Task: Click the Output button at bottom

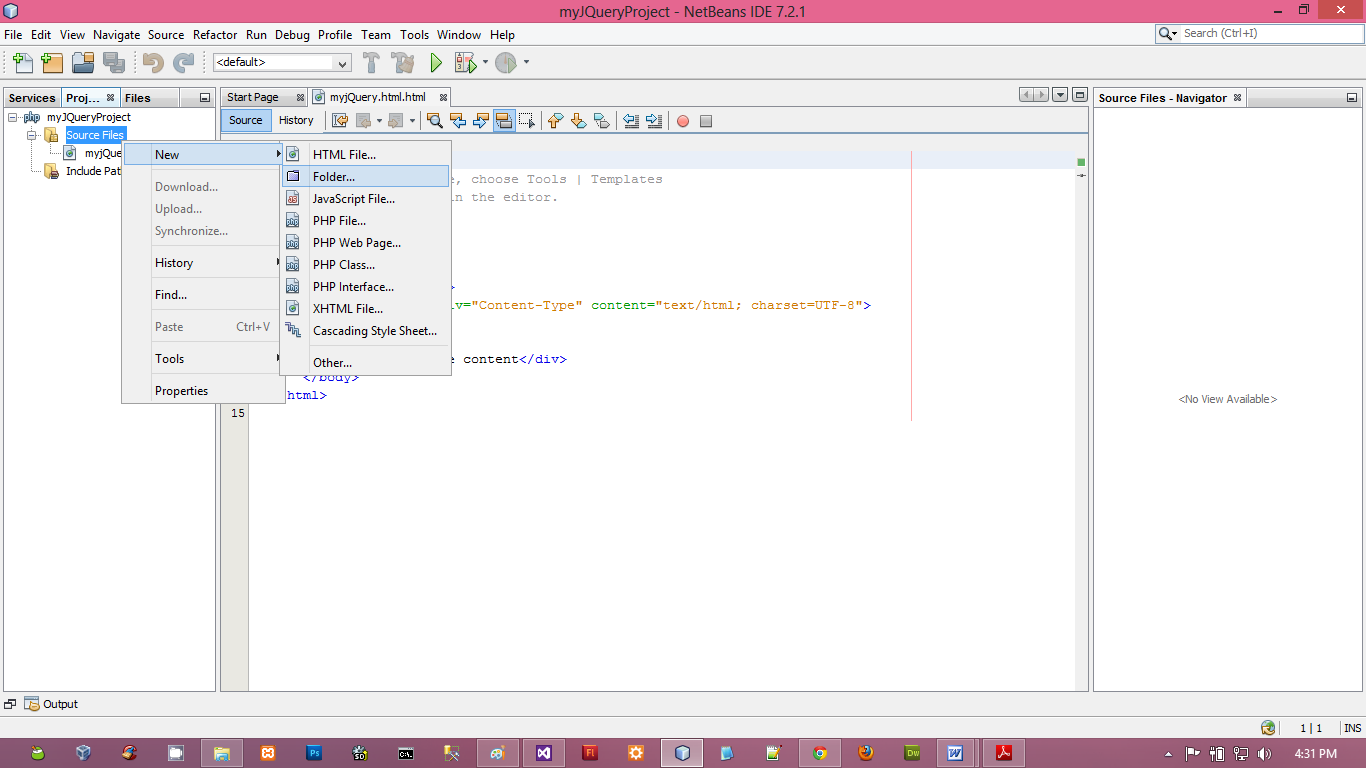Action: pos(52,704)
